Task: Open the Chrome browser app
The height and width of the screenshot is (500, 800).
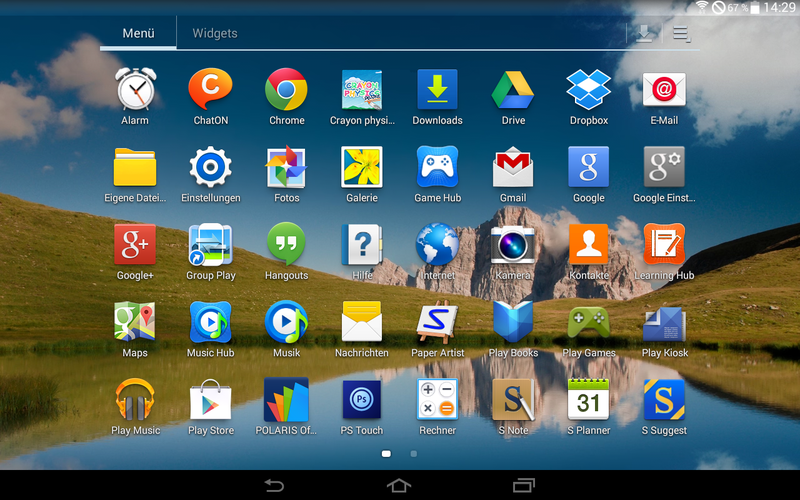Action: (286, 90)
